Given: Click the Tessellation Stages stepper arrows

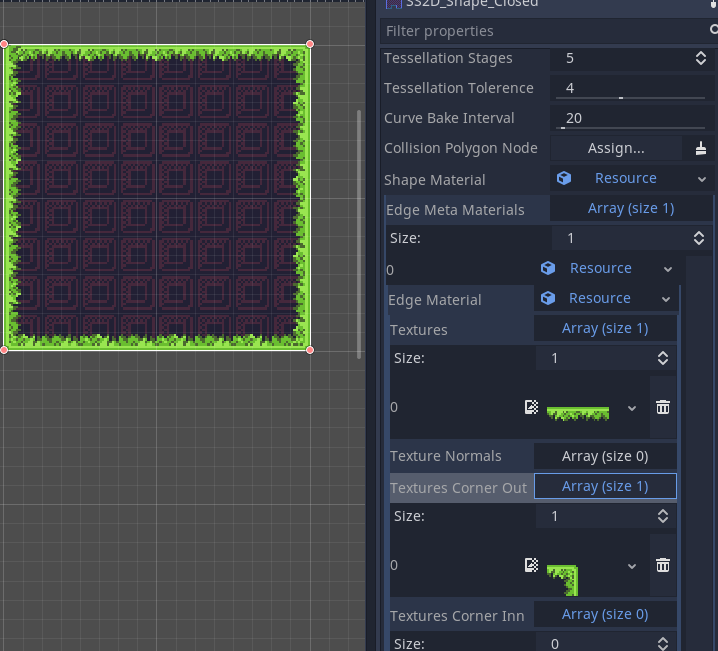Looking at the screenshot, I should click(700, 58).
